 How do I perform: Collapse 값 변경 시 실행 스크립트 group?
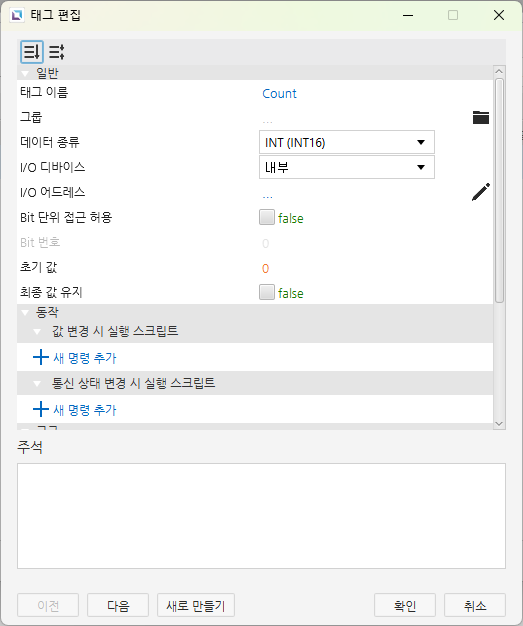37,332
